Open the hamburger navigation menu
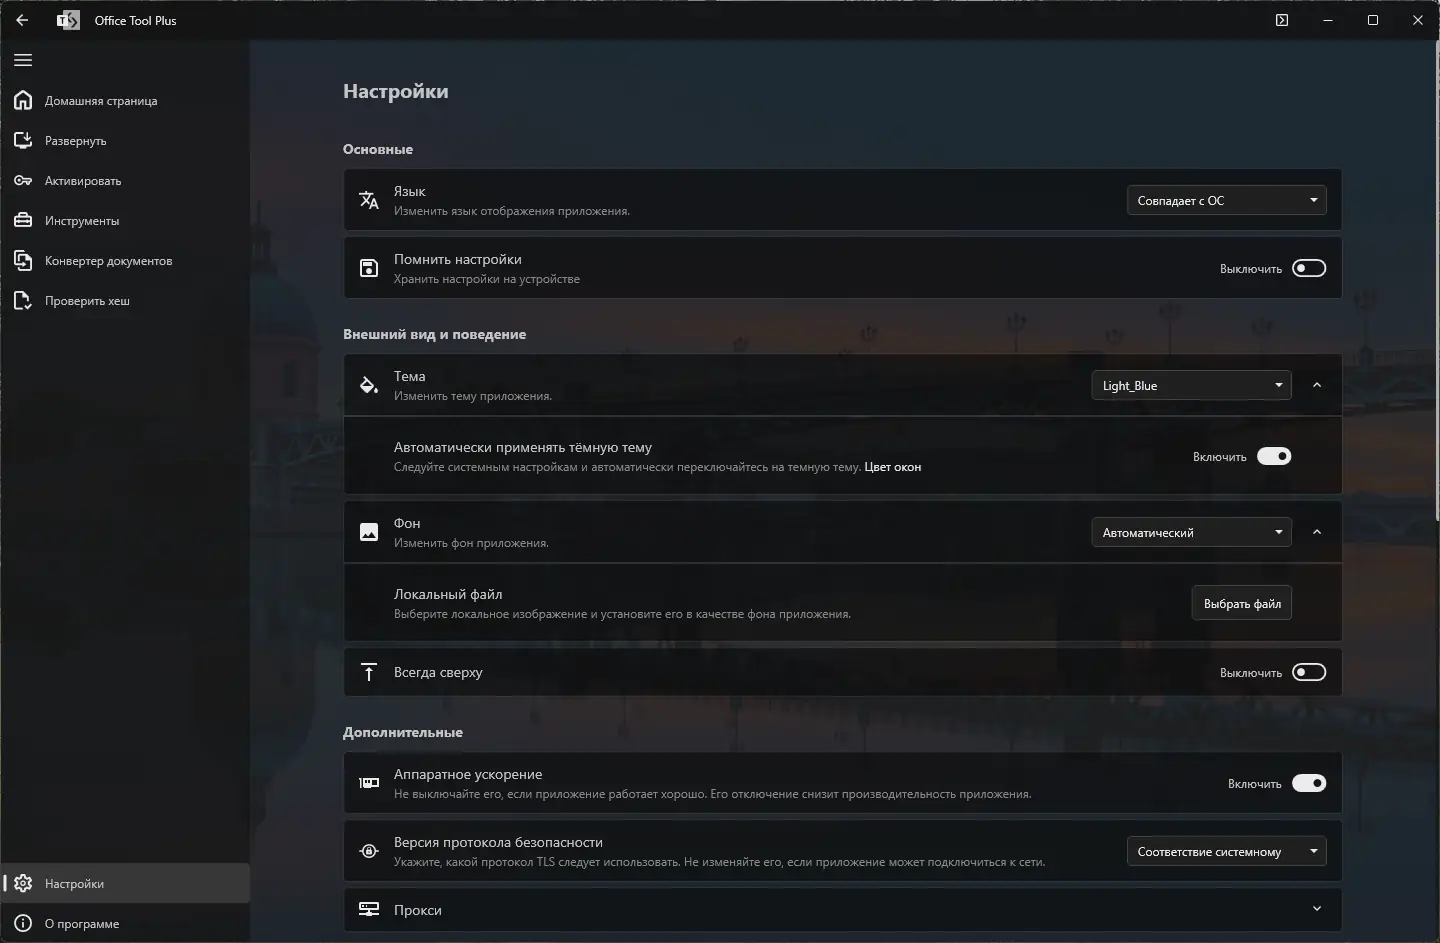 [x=23, y=60]
